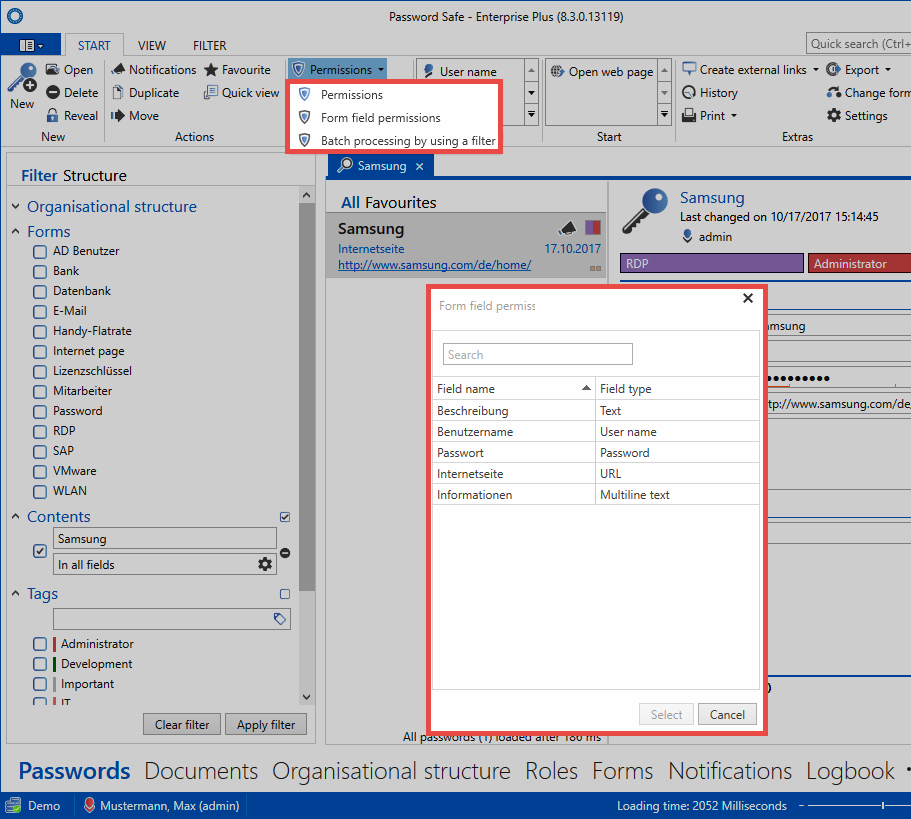
Task: Mark record as Favourite
Action: click(238, 70)
